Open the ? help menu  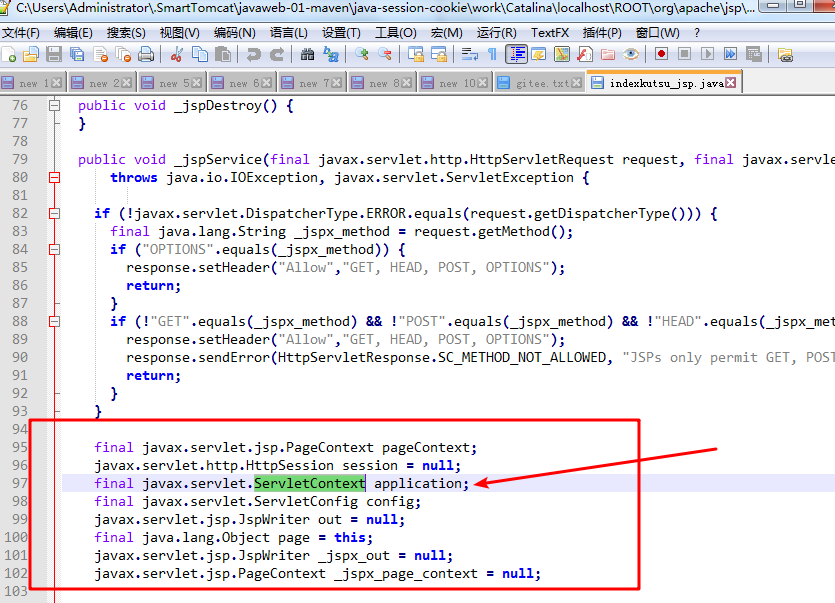pyautogui.click(x=697, y=33)
